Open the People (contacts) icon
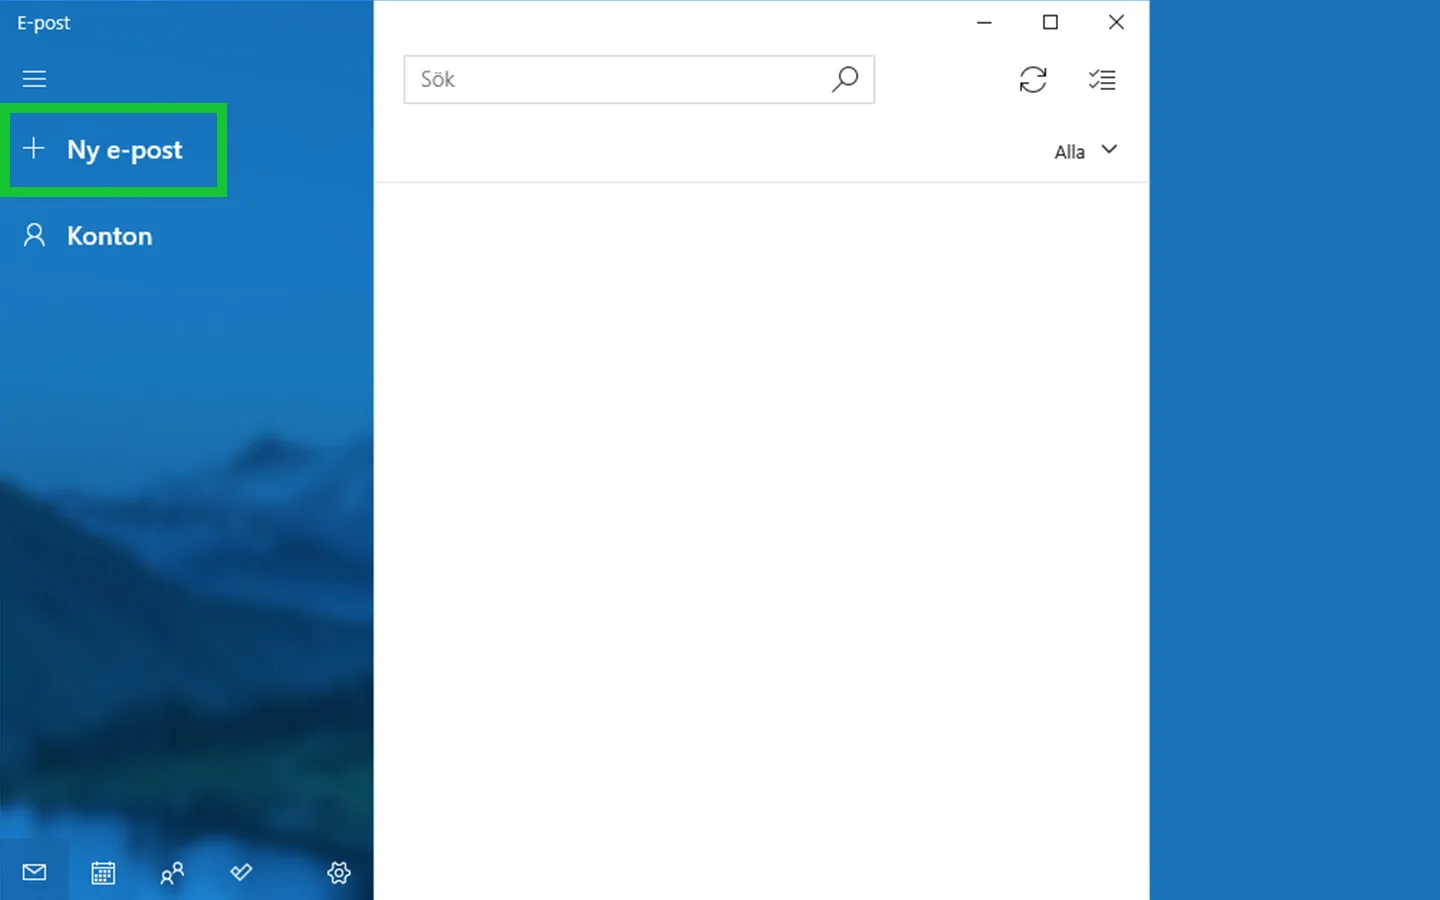This screenshot has width=1440, height=900. 171,872
